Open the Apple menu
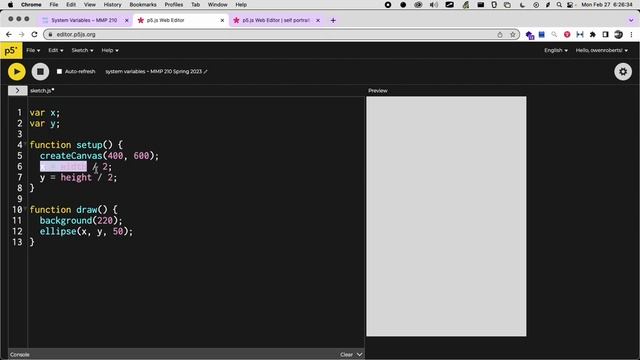Screen dimensions: 640x360 10,5
